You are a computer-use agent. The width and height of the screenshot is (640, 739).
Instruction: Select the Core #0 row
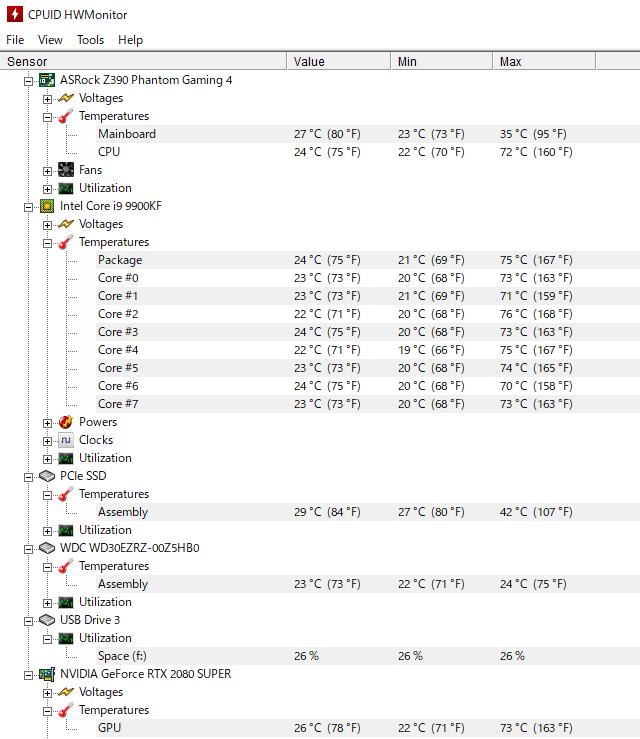368,278
